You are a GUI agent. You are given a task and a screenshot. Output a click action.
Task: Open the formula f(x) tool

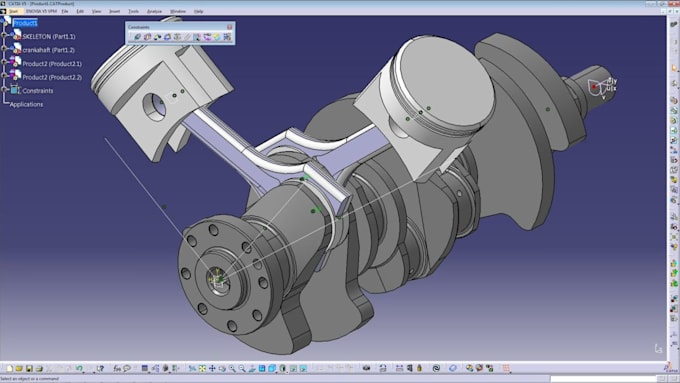click(x=117, y=369)
